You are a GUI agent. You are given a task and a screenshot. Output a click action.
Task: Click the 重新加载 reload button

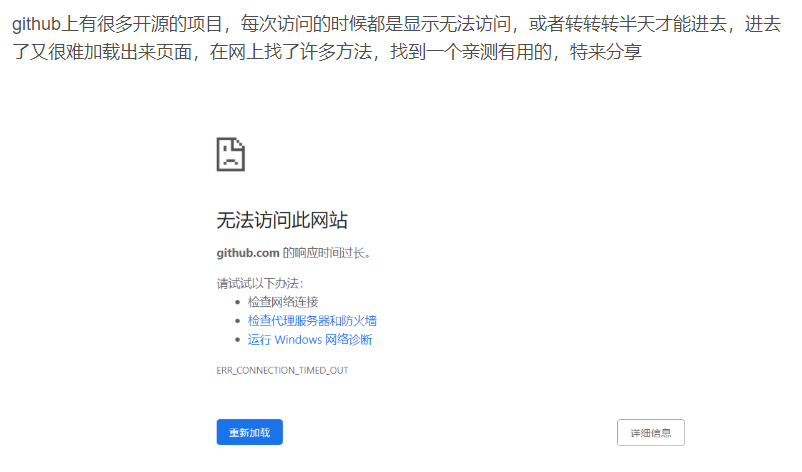point(249,432)
